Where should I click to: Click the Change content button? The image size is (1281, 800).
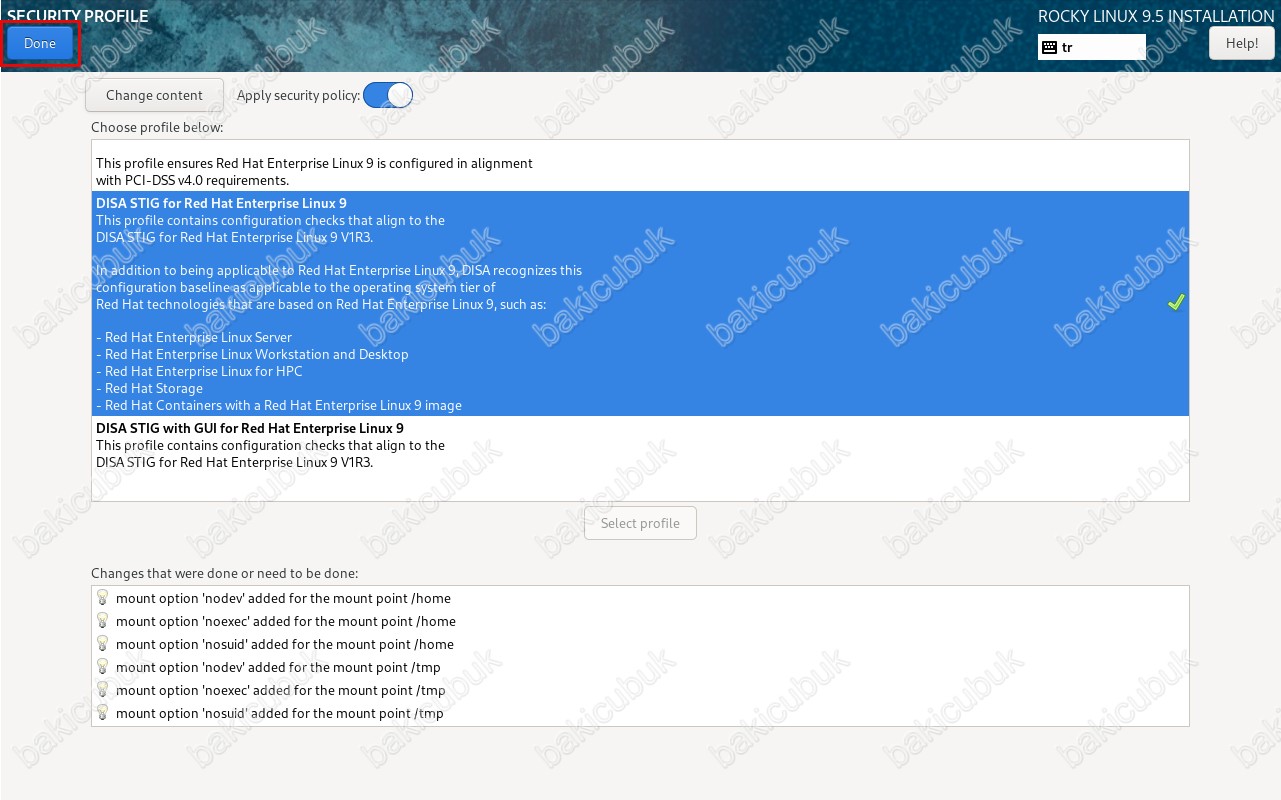point(154,95)
